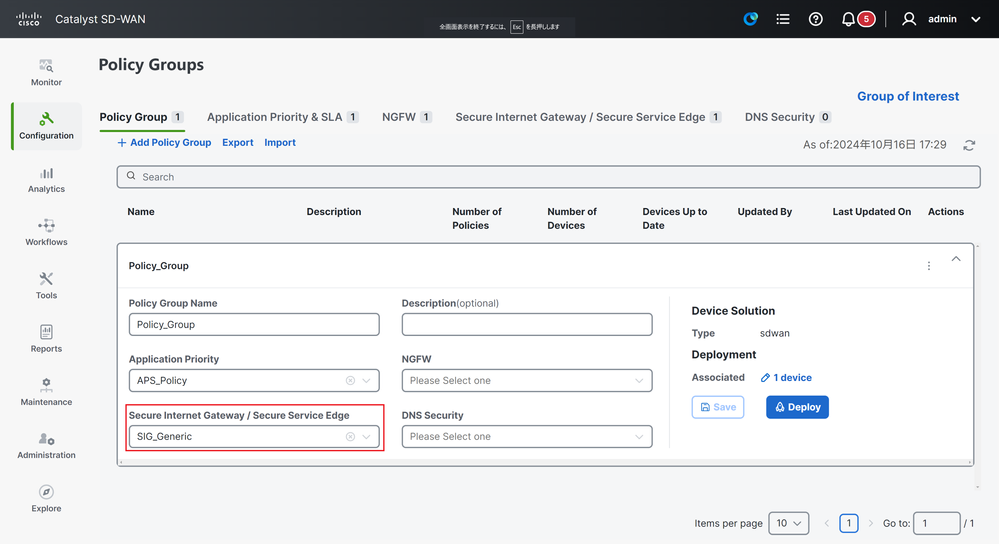Refresh the policy groups list
Screen dimensions: 999x544
click(x=969, y=145)
